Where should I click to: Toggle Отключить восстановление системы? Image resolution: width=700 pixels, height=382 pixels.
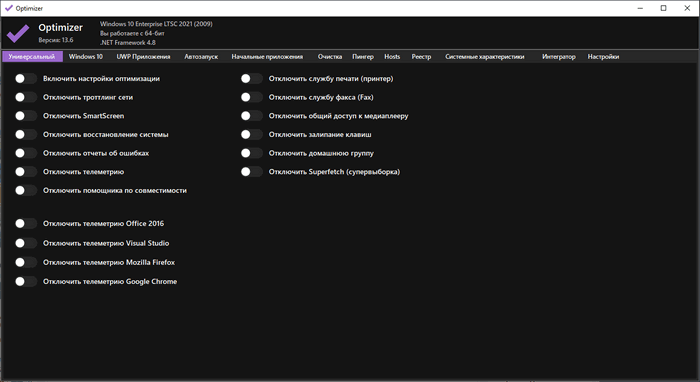click(25, 134)
